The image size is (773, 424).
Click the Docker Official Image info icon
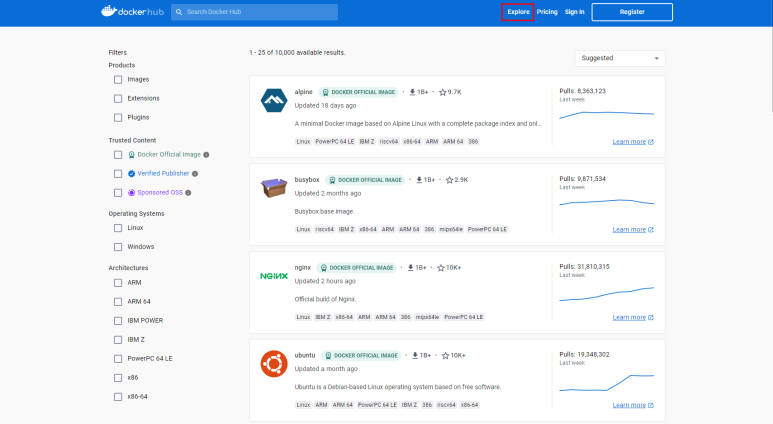(206, 155)
